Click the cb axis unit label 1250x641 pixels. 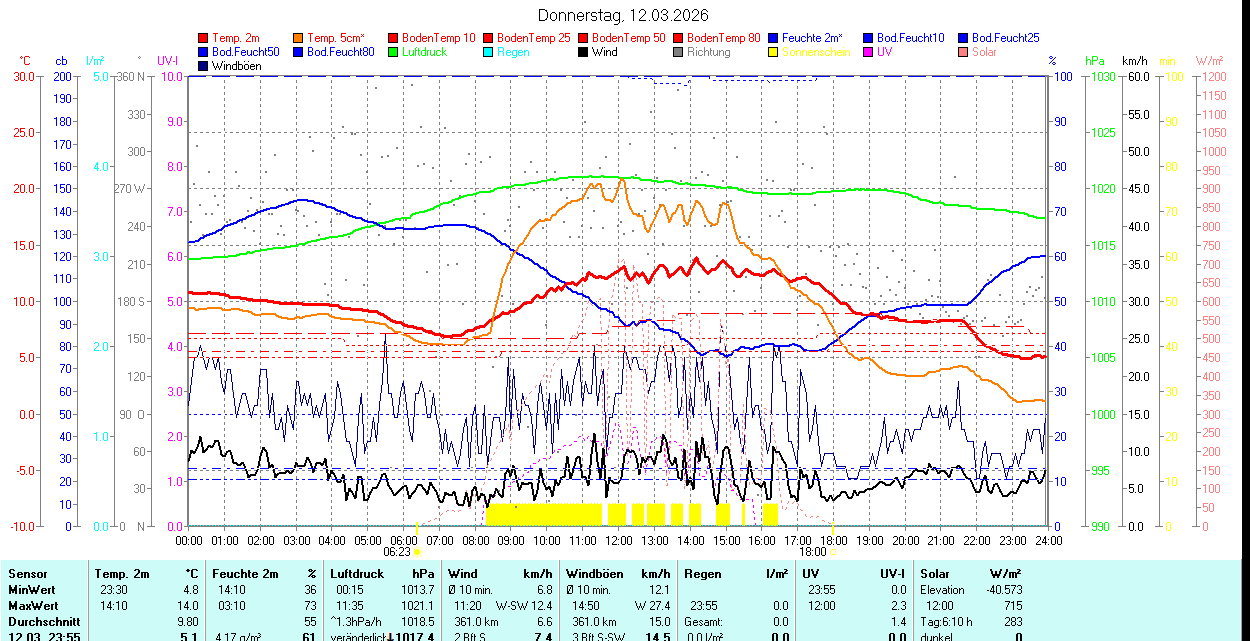(x=61, y=61)
